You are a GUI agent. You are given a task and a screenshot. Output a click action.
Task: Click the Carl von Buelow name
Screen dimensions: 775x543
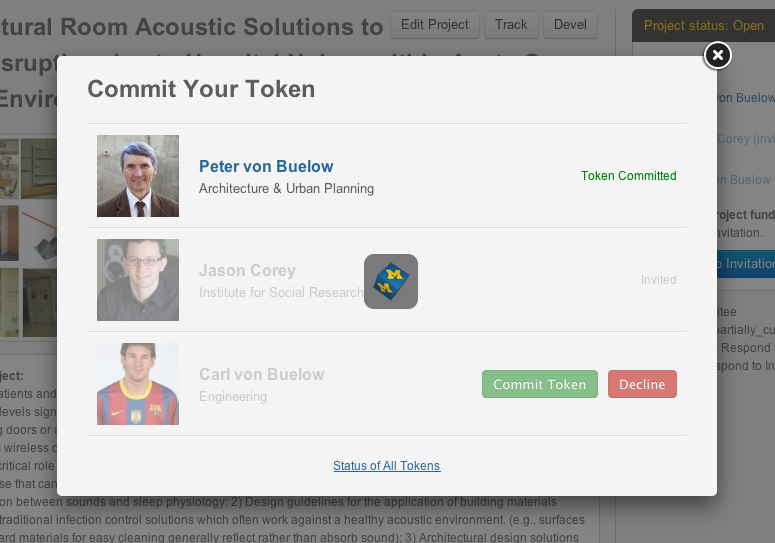click(261, 374)
